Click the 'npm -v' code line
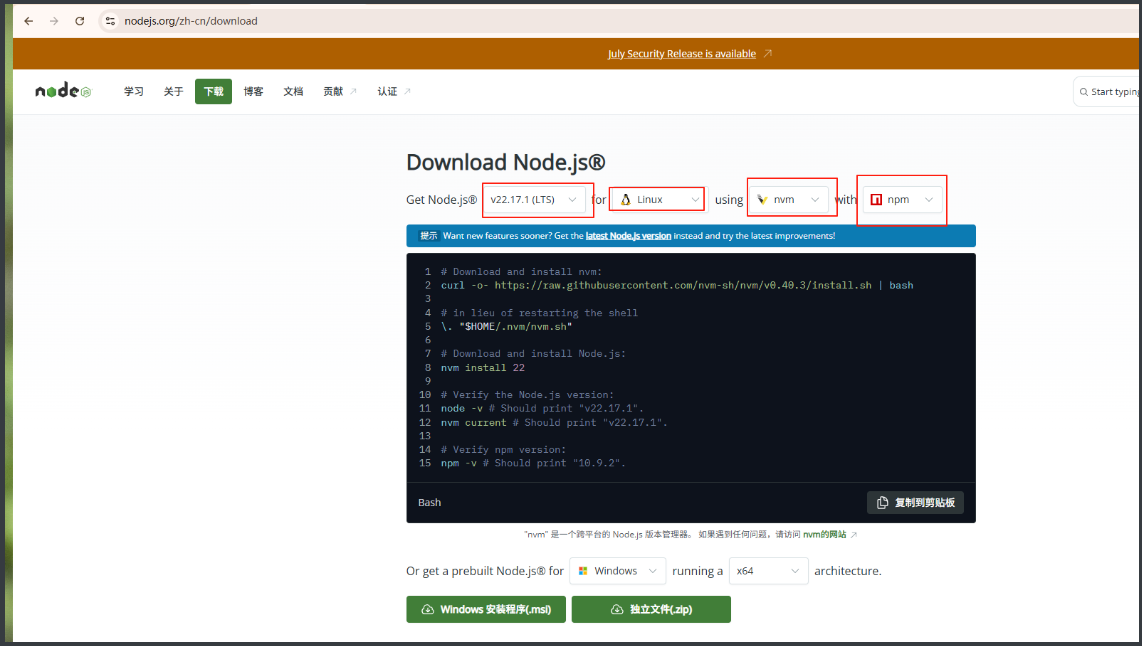Image resolution: width=1142 pixels, height=646 pixels. [x=532, y=463]
